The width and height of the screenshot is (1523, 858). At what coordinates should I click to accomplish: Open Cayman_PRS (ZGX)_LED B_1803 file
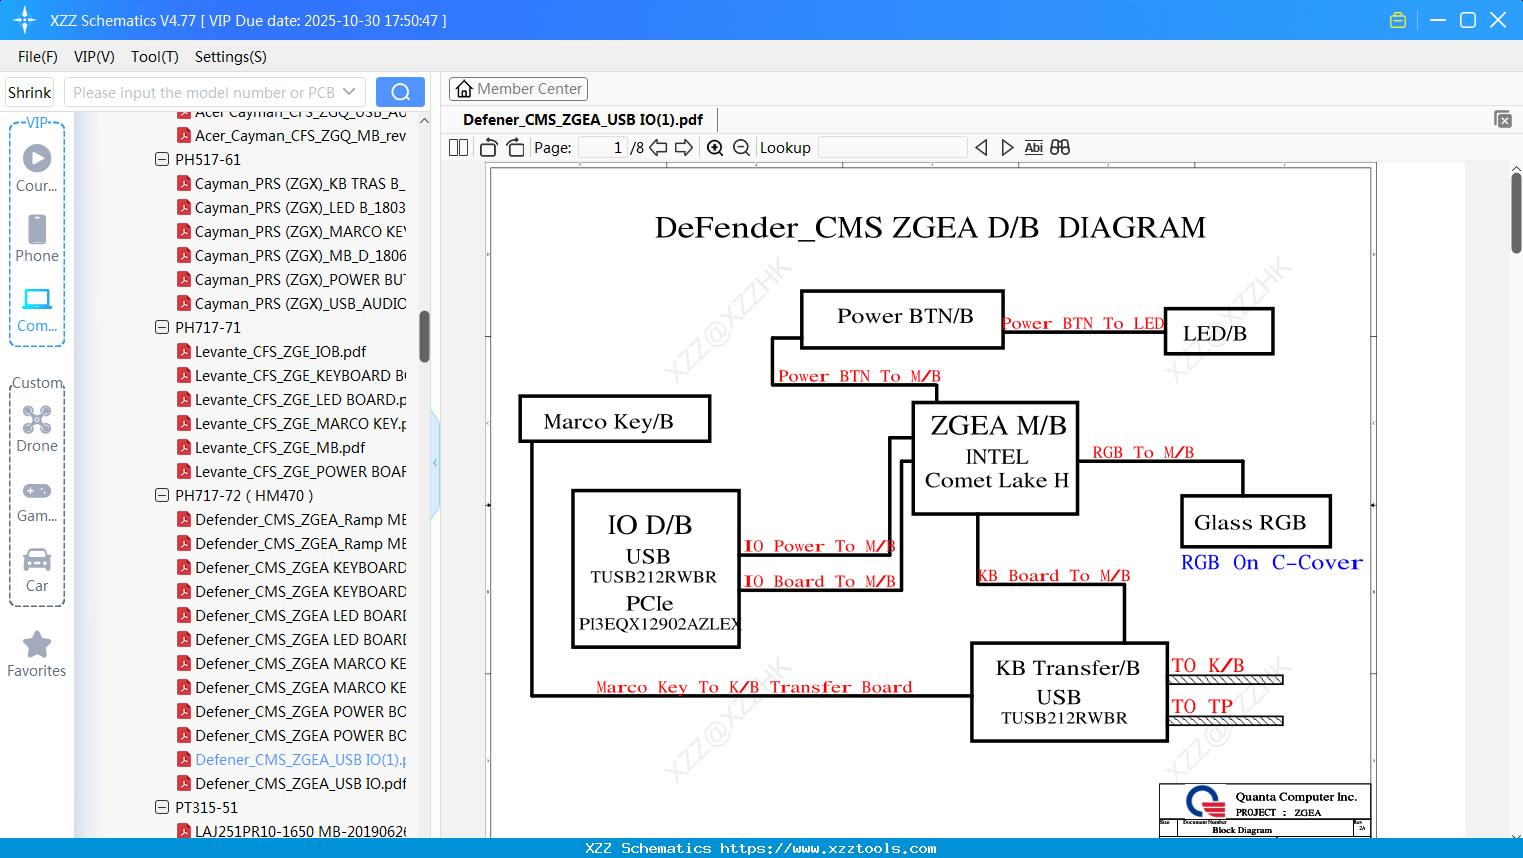point(292,207)
